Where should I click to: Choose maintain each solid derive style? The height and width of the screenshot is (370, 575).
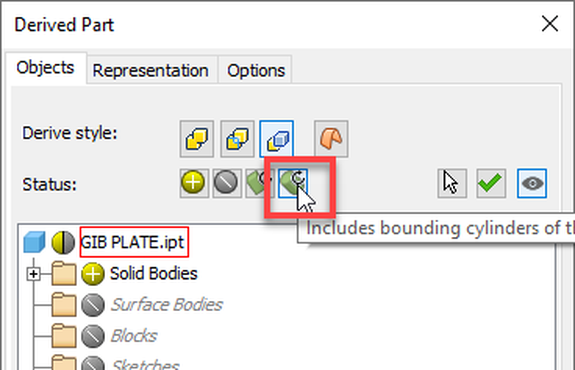(277, 139)
